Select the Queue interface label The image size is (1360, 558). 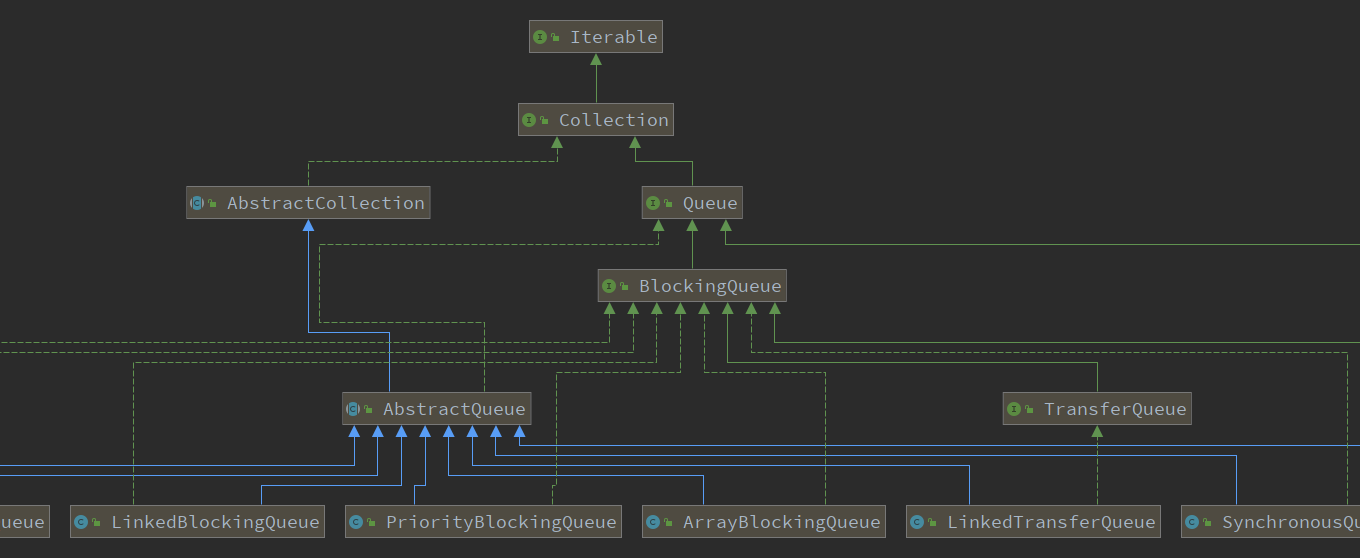710,204
